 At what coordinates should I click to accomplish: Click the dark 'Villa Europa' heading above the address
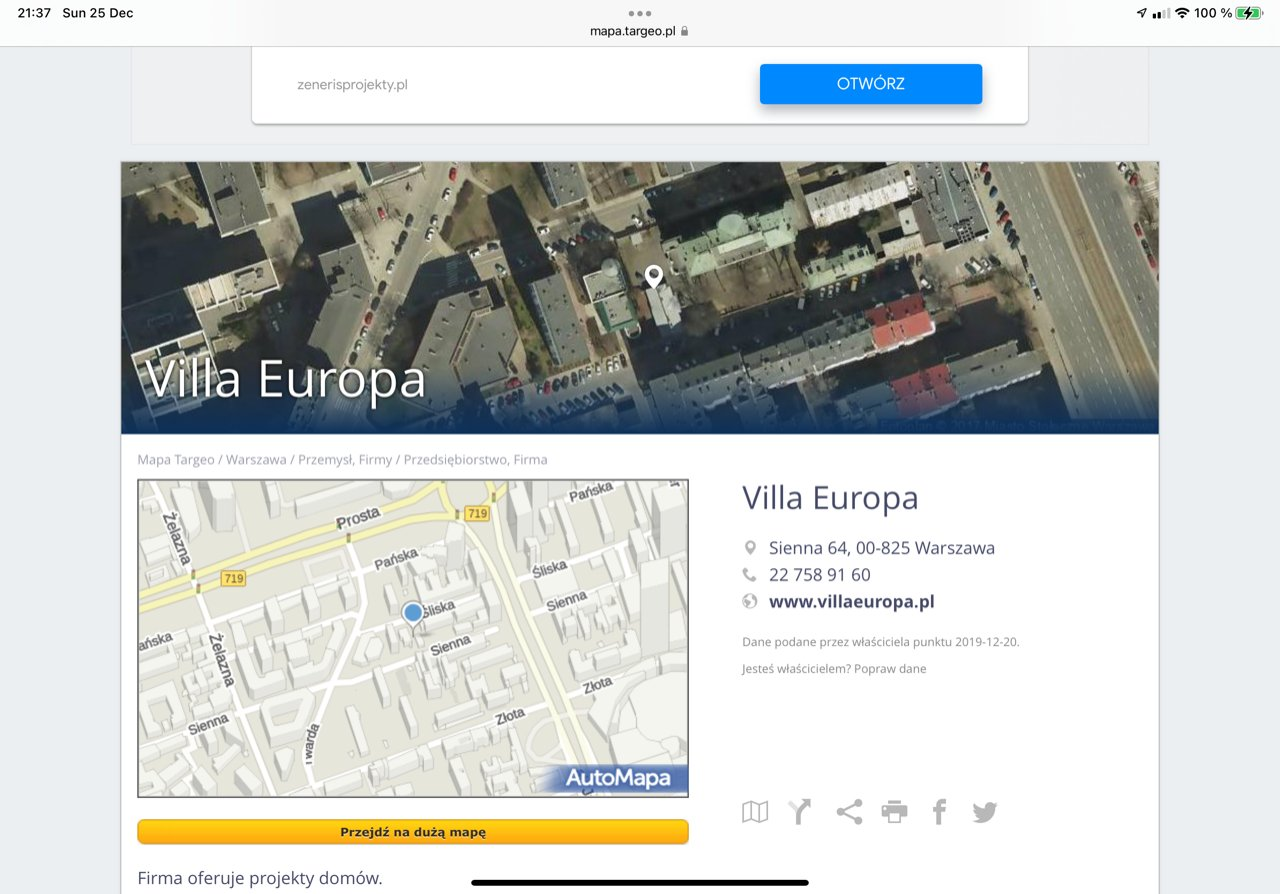pos(830,498)
